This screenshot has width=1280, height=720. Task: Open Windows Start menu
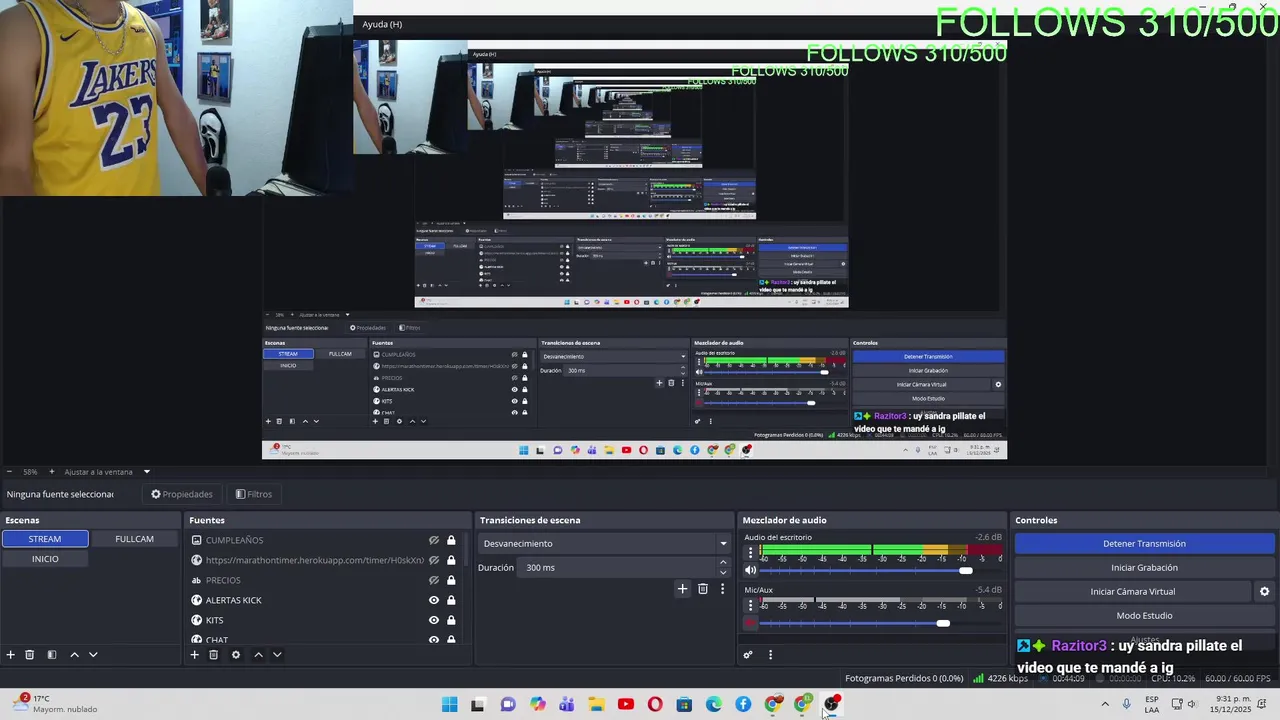coord(449,704)
